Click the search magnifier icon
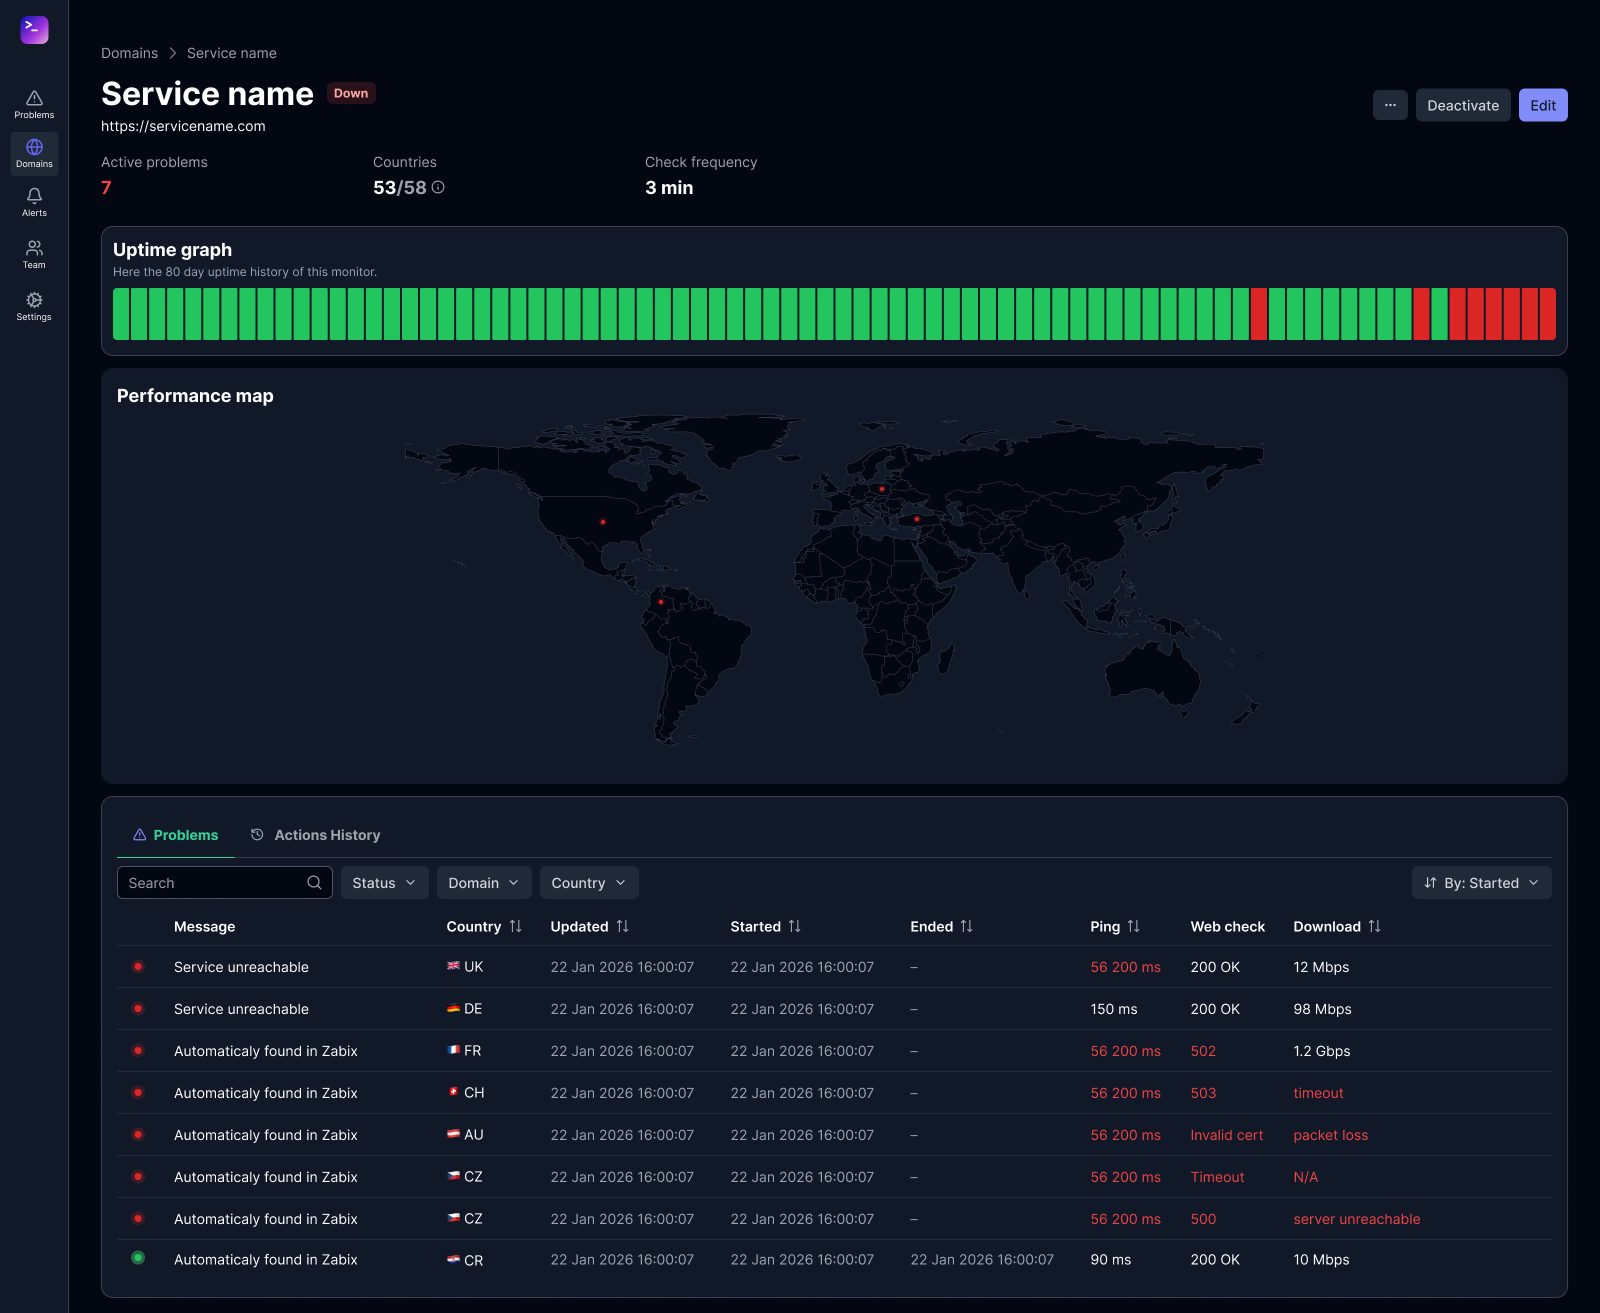The height and width of the screenshot is (1313, 1600). pyautogui.click(x=314, y=883)
